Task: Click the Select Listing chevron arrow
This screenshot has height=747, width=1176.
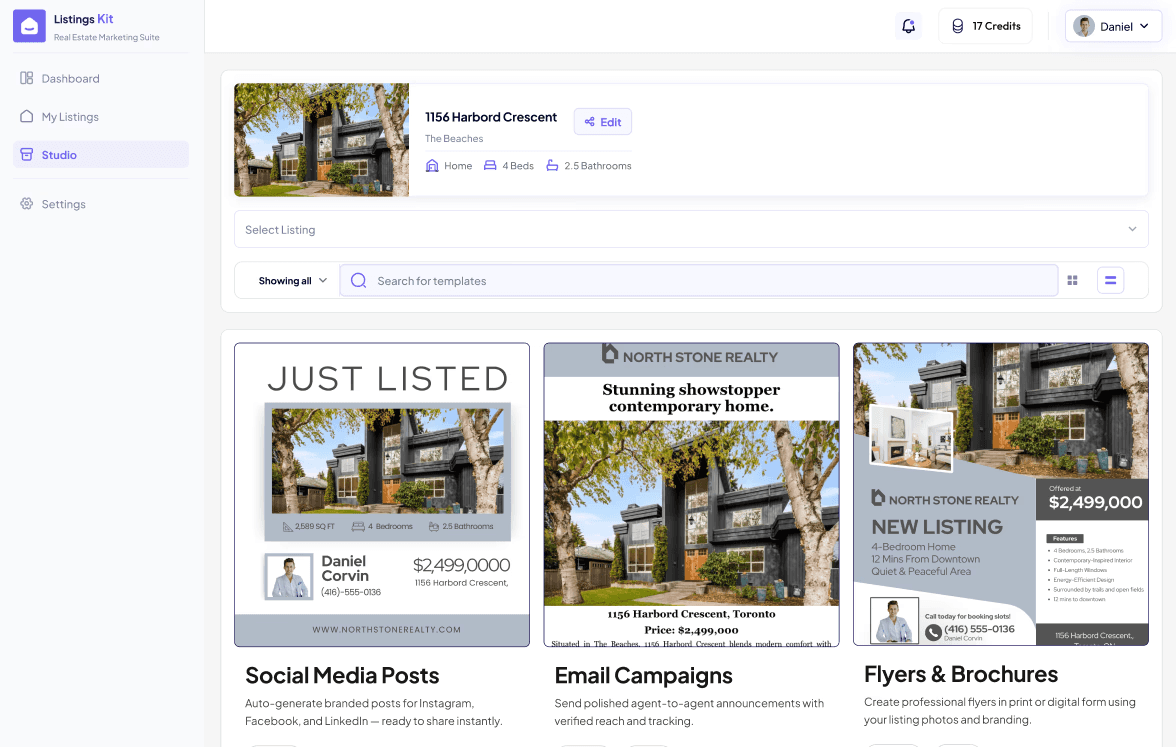Action: point(1132,230)
